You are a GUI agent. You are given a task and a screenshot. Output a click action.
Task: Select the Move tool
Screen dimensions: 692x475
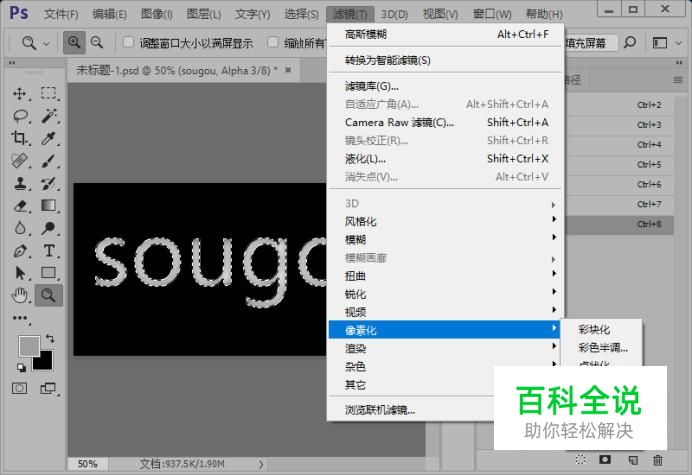(x=19, y=94)
